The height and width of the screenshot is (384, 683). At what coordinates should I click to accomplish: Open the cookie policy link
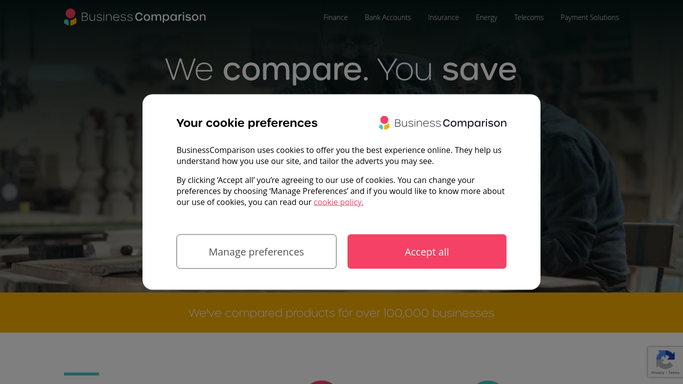click(x=338, y=202)
